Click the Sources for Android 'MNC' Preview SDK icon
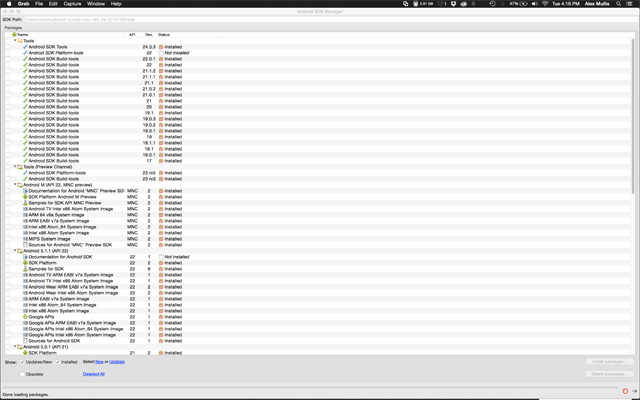640x400 pixels. [x=25, y=245]
